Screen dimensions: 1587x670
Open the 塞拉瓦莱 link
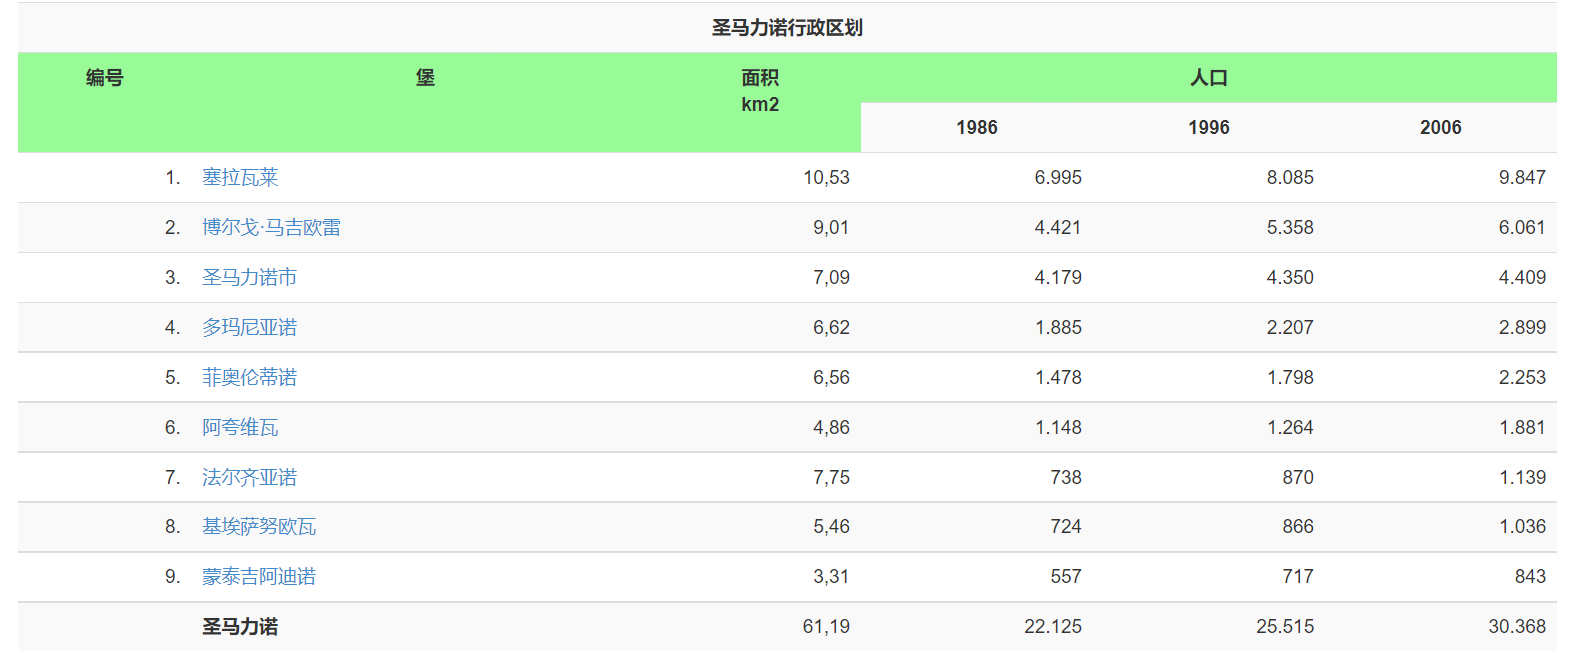pos(240,178)
